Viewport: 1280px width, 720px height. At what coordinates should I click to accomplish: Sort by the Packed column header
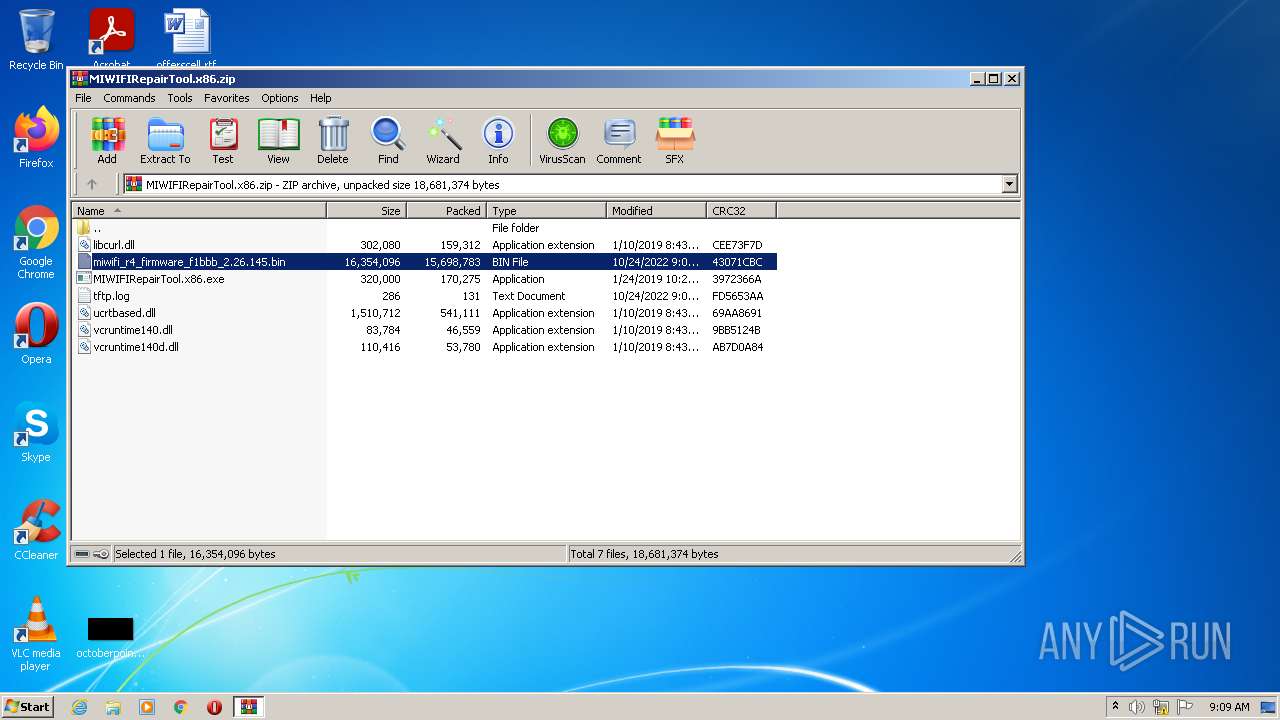tap(446, 210)
